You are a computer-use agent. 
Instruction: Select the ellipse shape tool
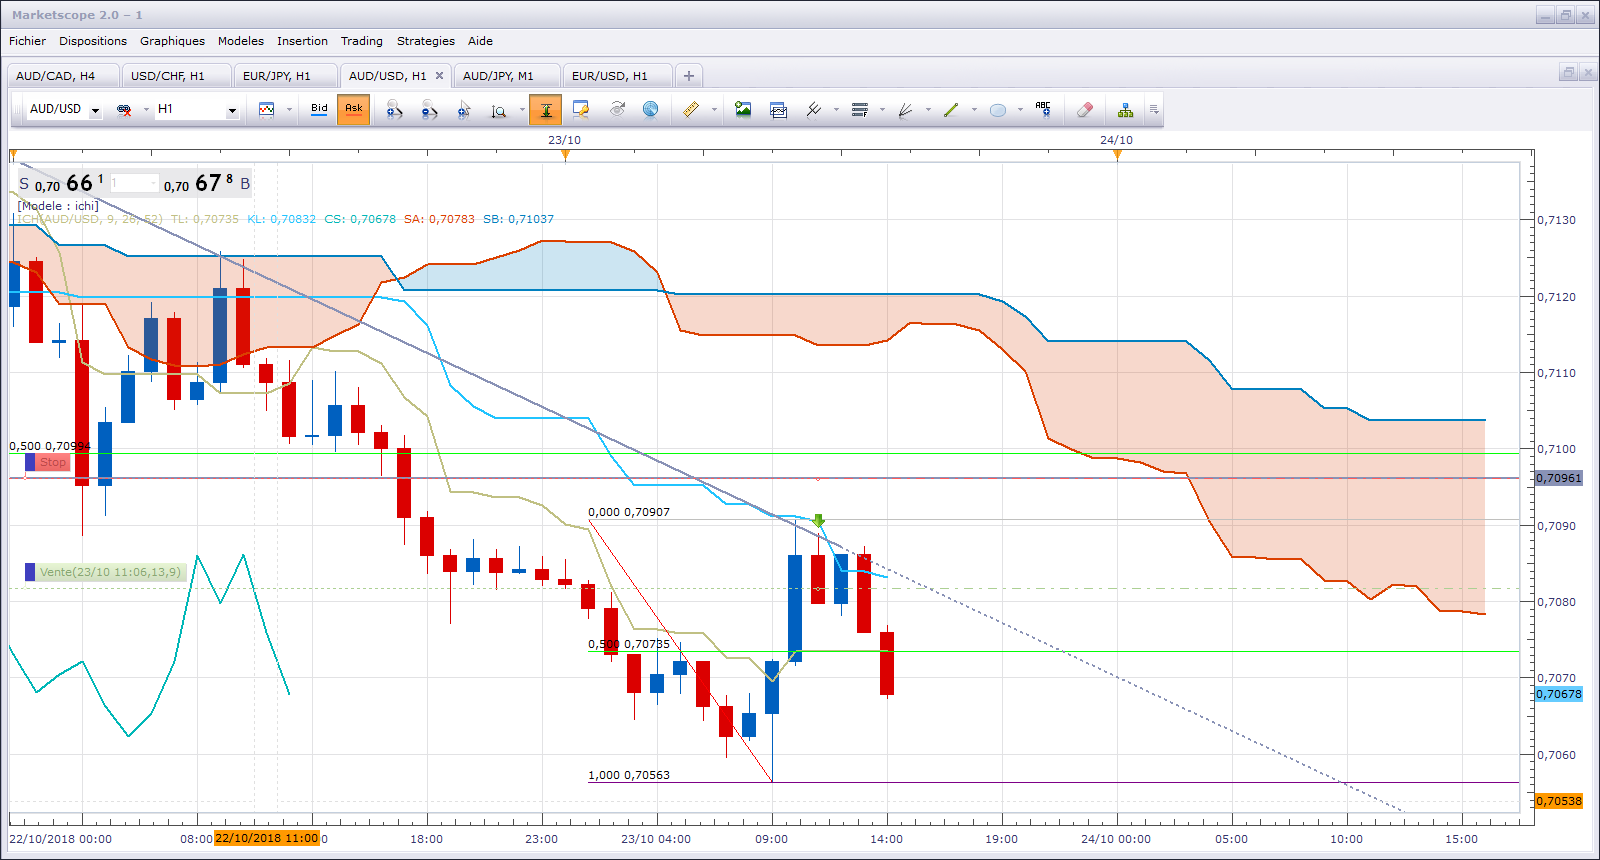click(x=997, y=110)
